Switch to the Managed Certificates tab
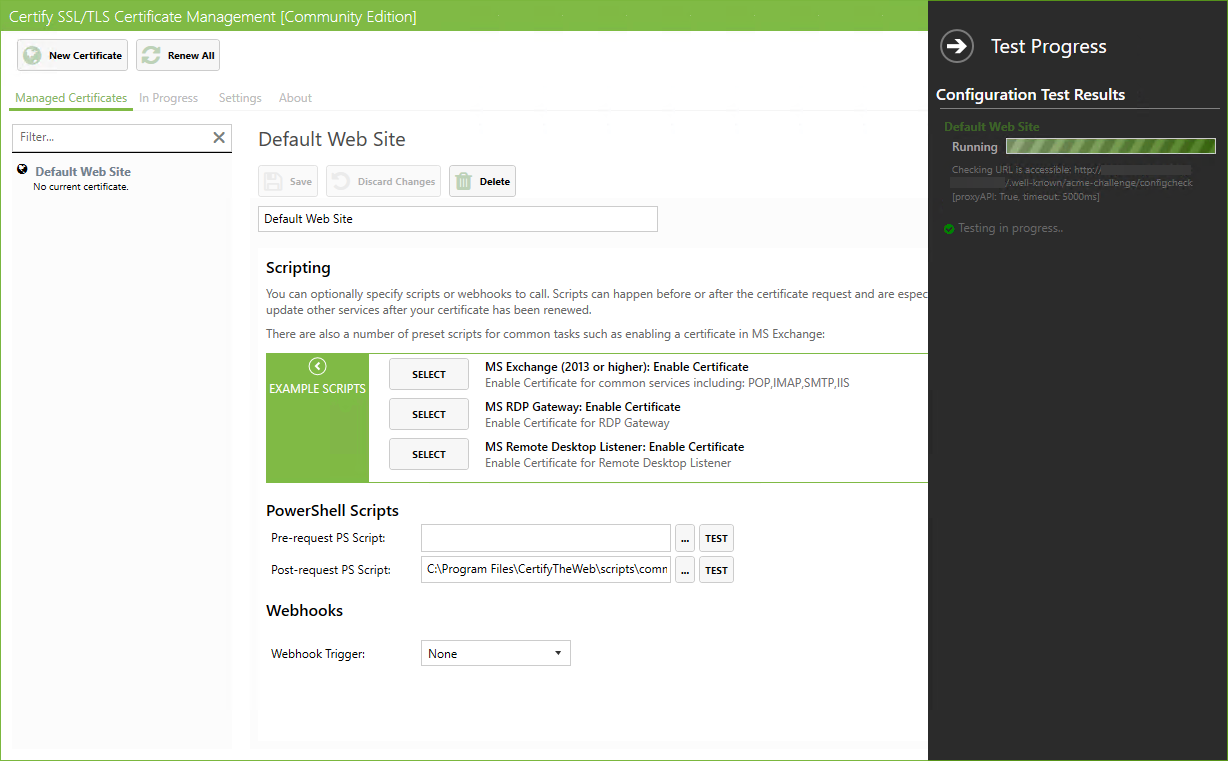Viewport: 1228px width, 761px height. pyautogui.click(x=71, y=98)
